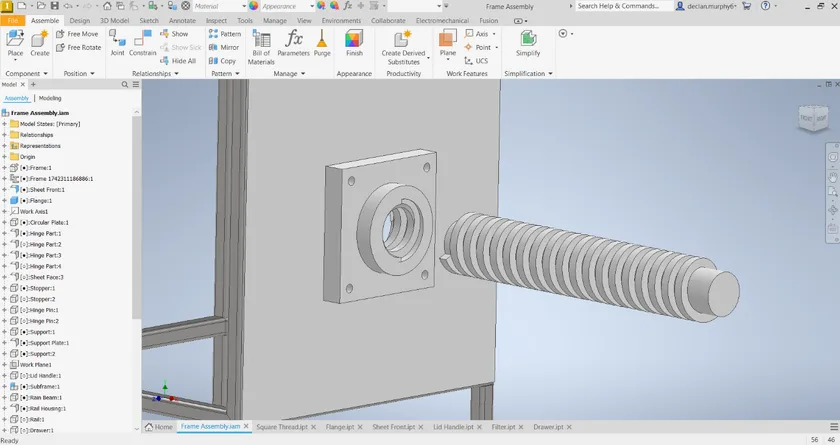Activate the Free Move tool
The width and height of the screenshot is (840, 445).
coord(77,34)
